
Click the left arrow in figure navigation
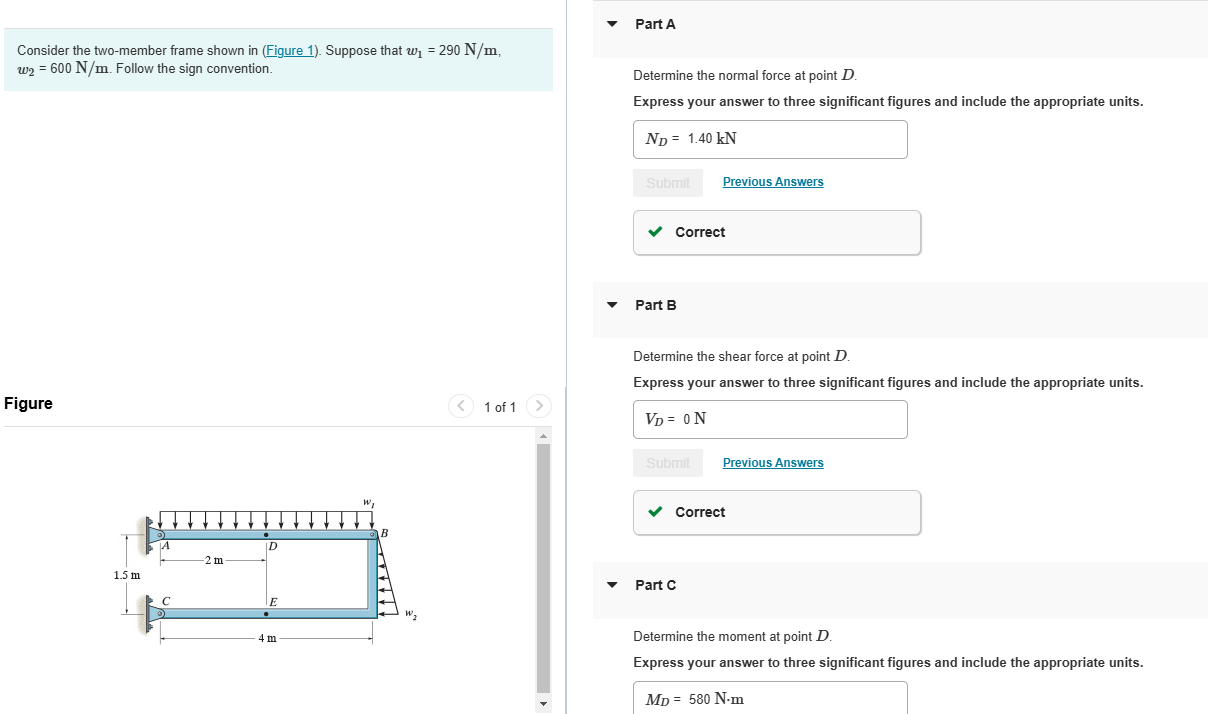461,406
